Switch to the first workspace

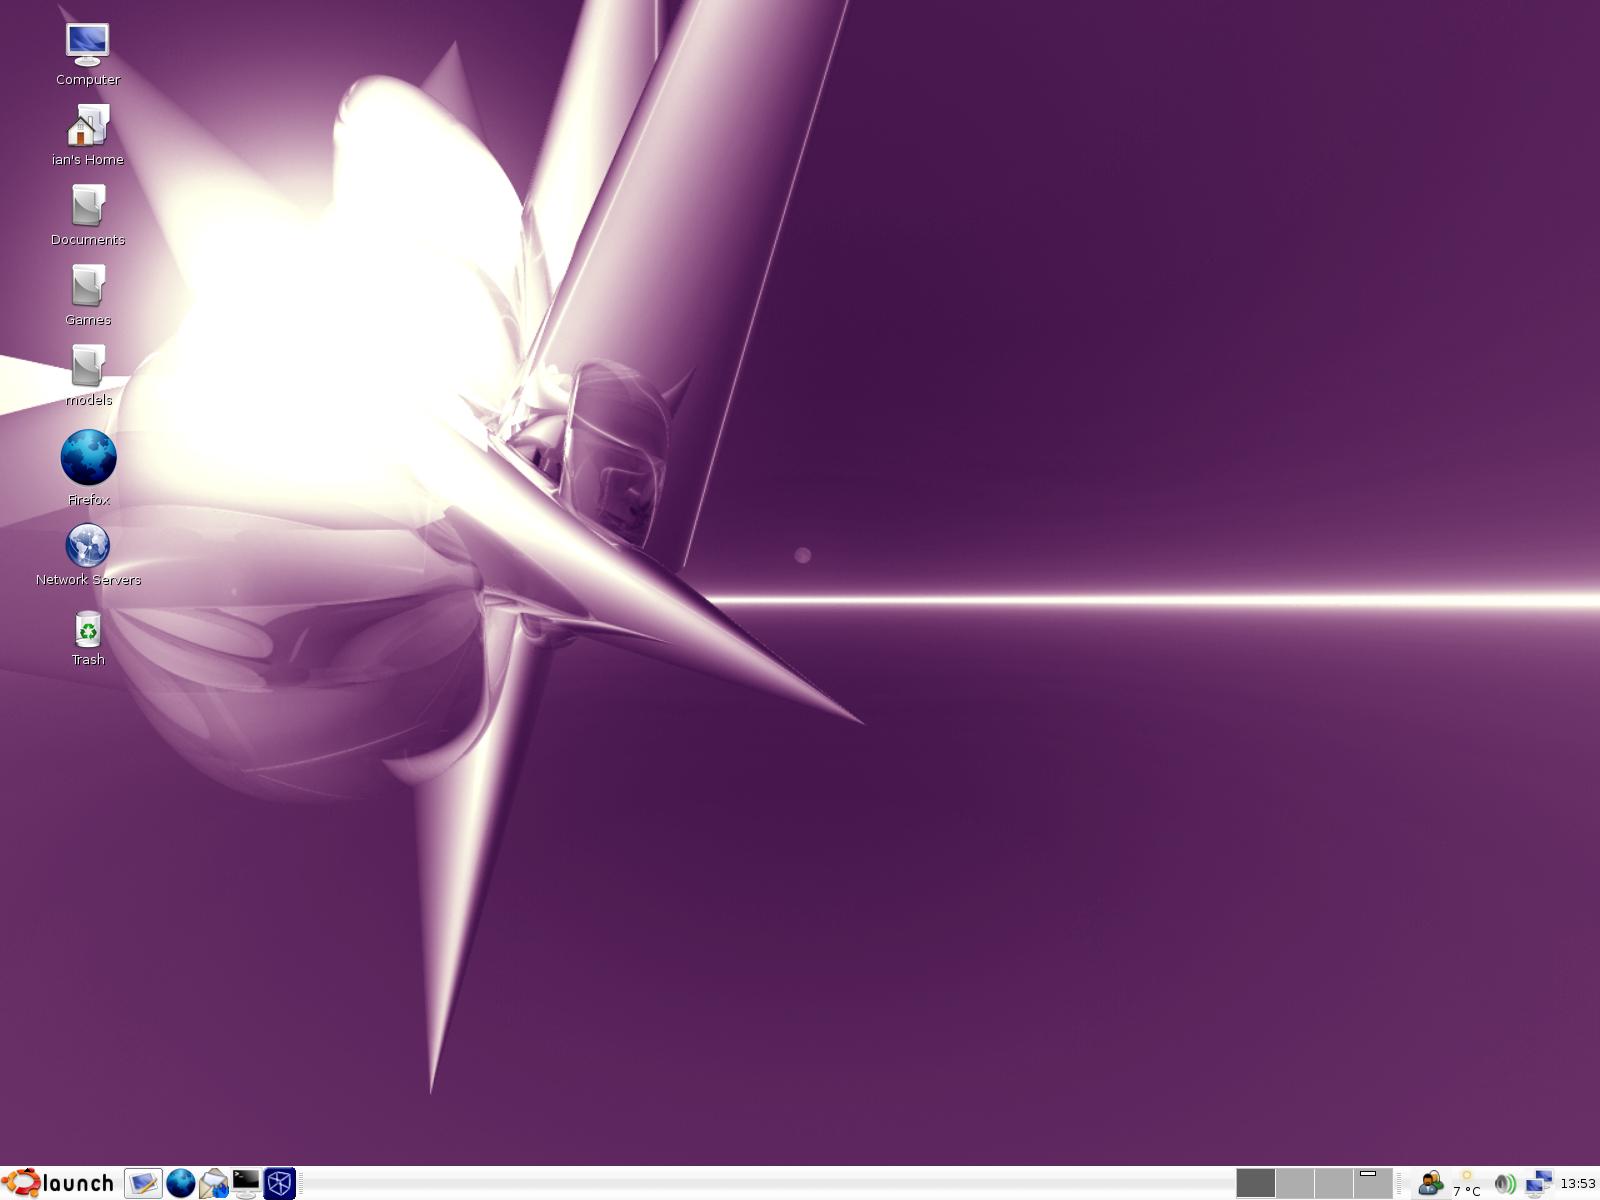[x=1256, y=1183]
